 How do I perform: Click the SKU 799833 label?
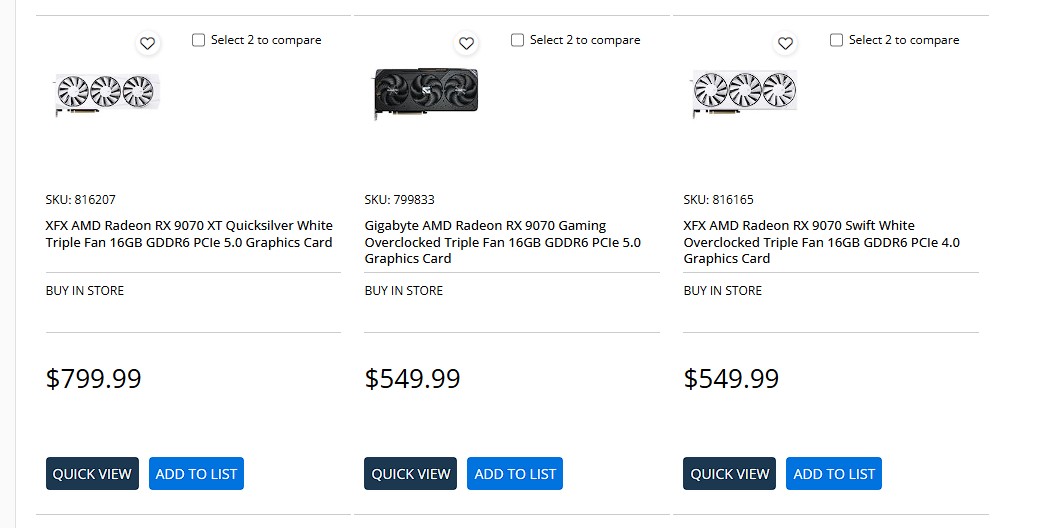pos(399,199)
